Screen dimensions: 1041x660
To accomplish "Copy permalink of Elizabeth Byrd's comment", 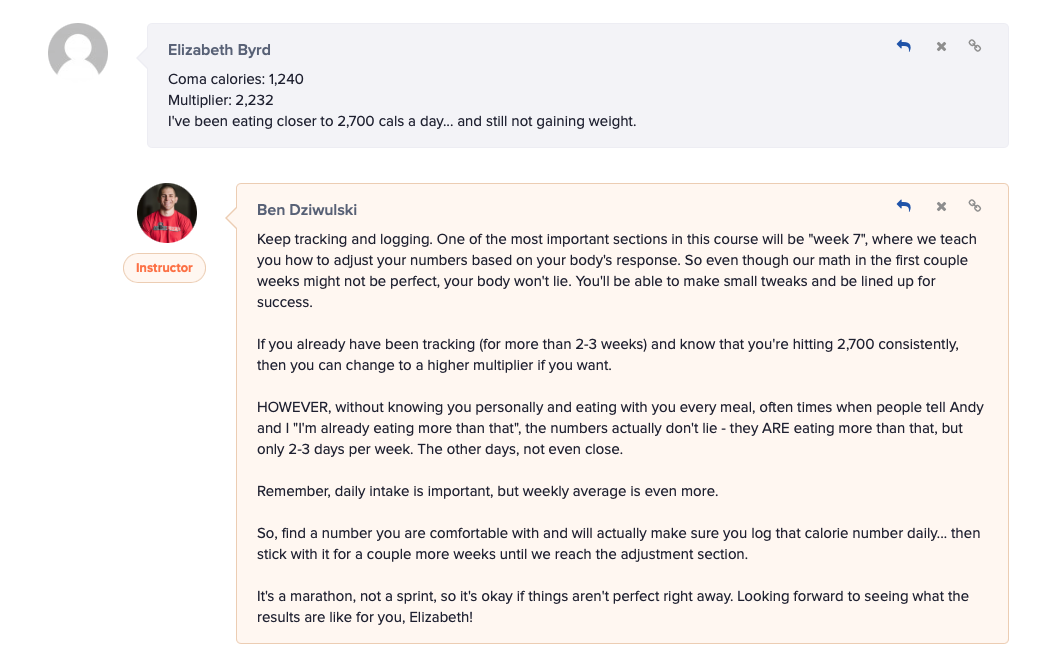I will point(975,46).
